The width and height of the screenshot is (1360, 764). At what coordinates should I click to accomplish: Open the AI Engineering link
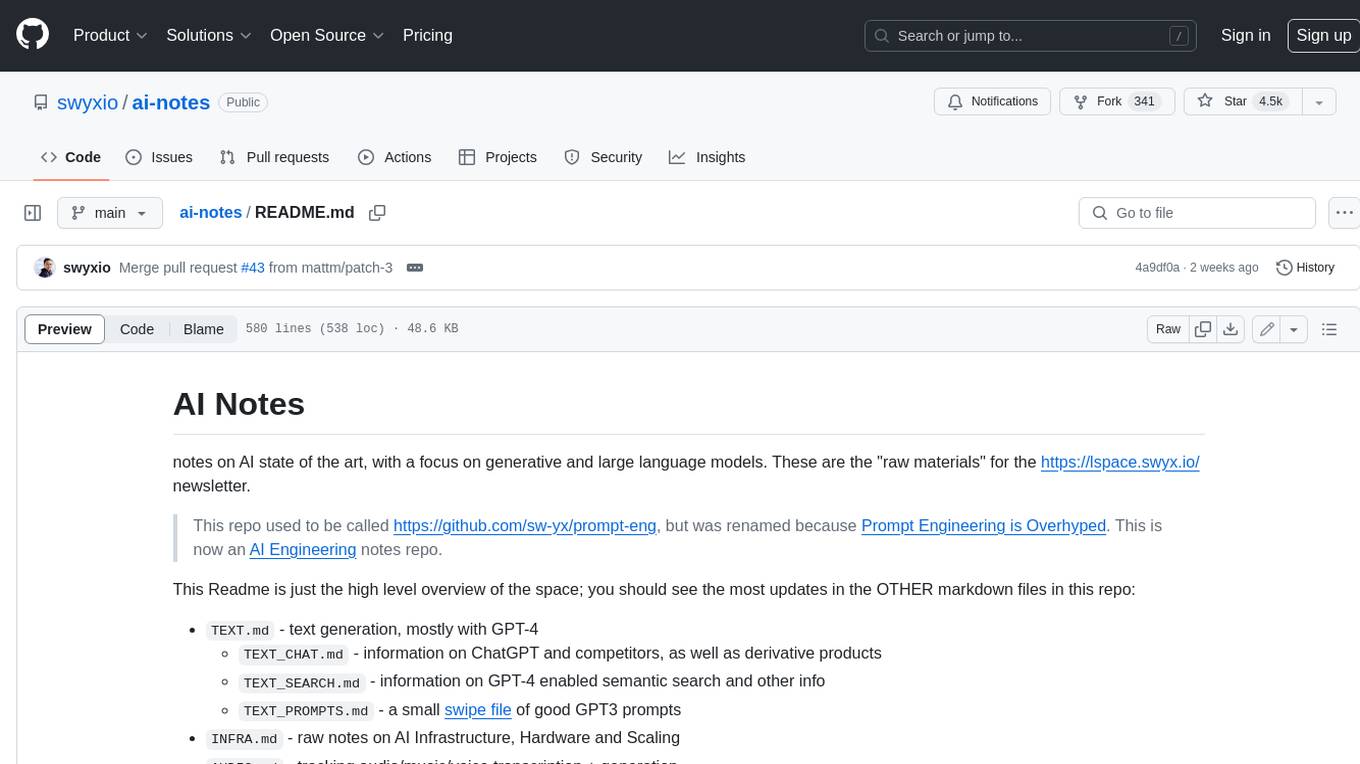tap(303, 549)
